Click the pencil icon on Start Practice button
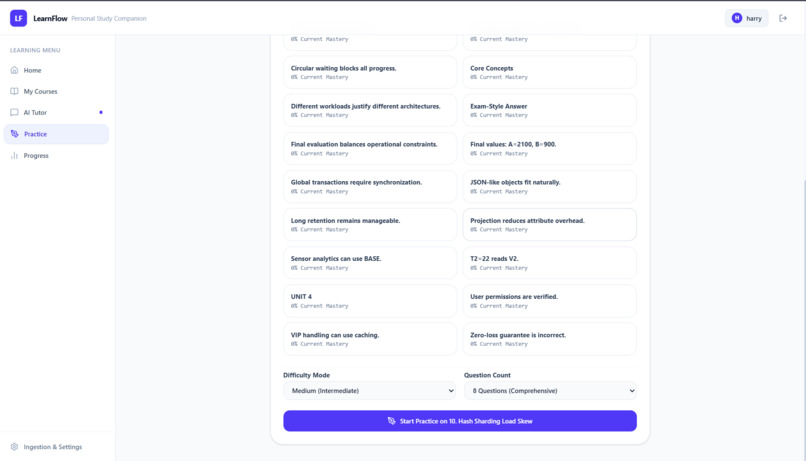Screen dimensions: 806x461 point(392,421)
